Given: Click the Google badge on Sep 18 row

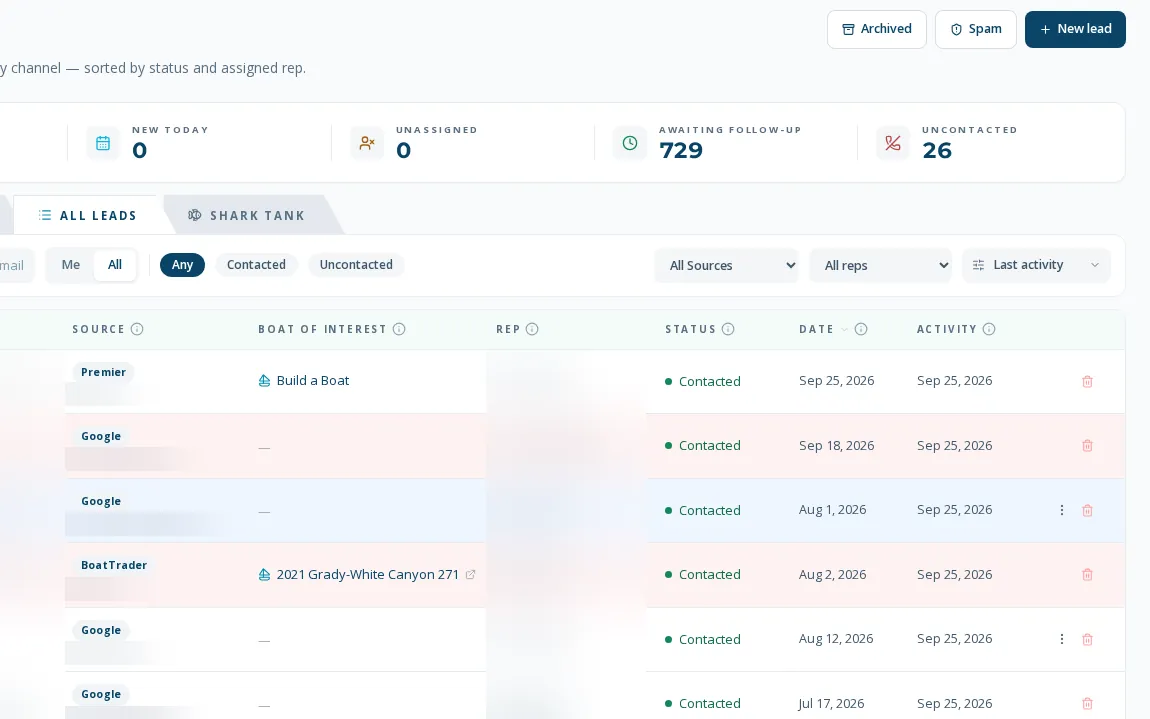Looking at the screenshot, I should [100, 436].
